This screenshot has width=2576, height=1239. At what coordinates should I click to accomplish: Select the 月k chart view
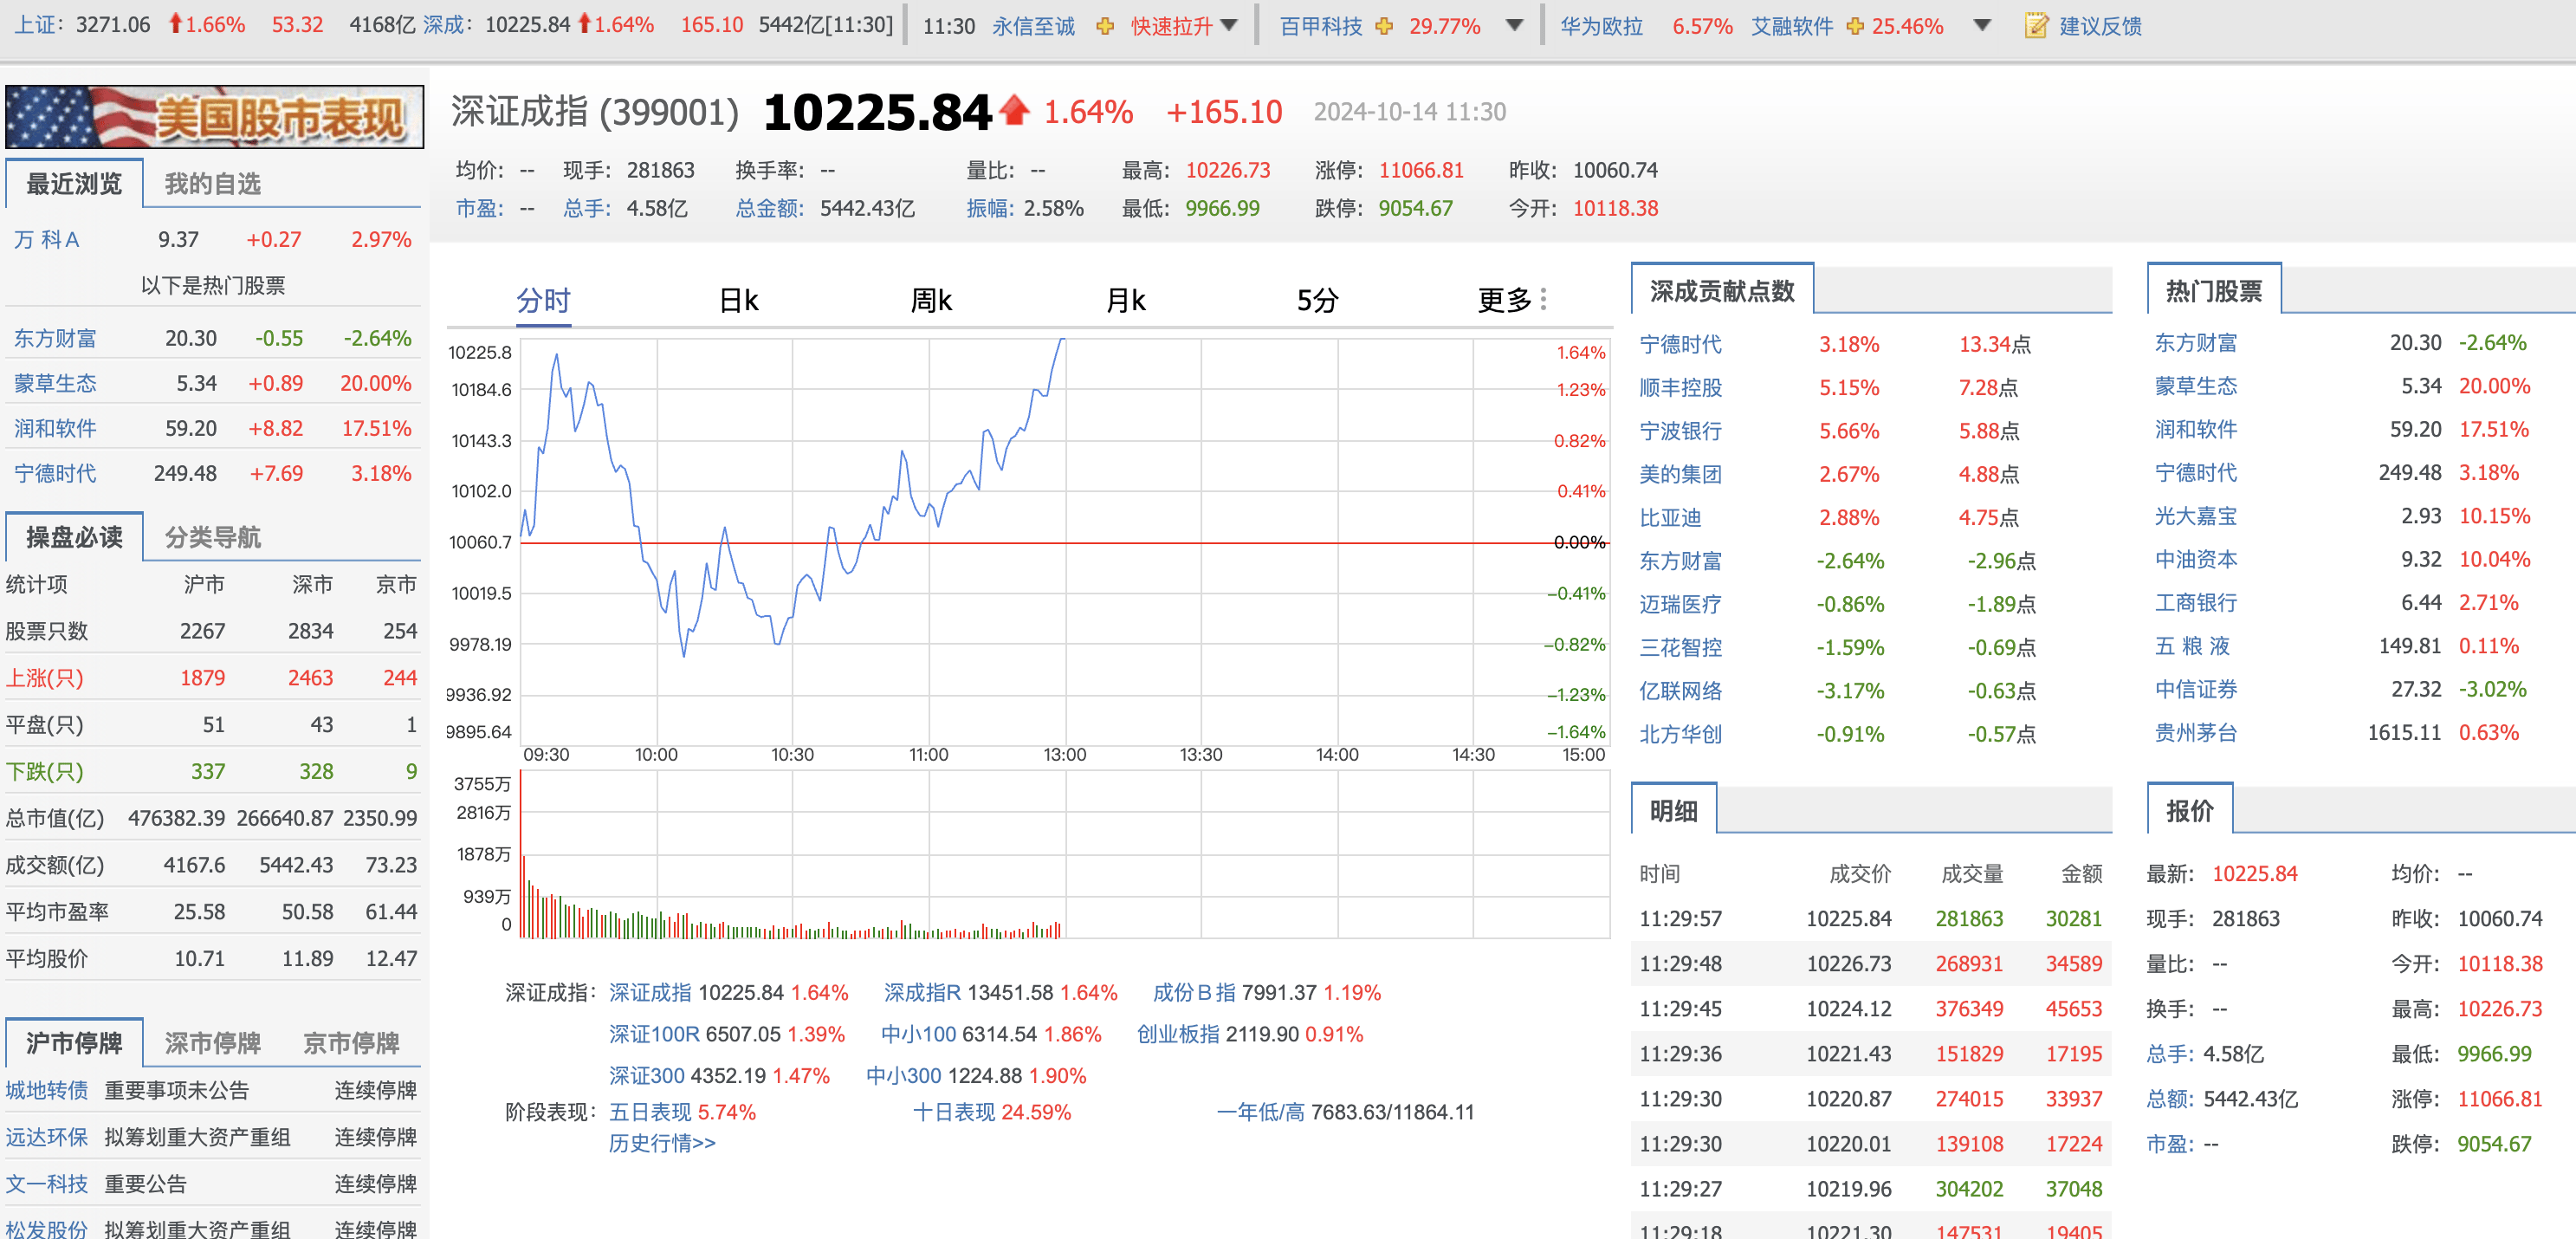point(1125,298)
